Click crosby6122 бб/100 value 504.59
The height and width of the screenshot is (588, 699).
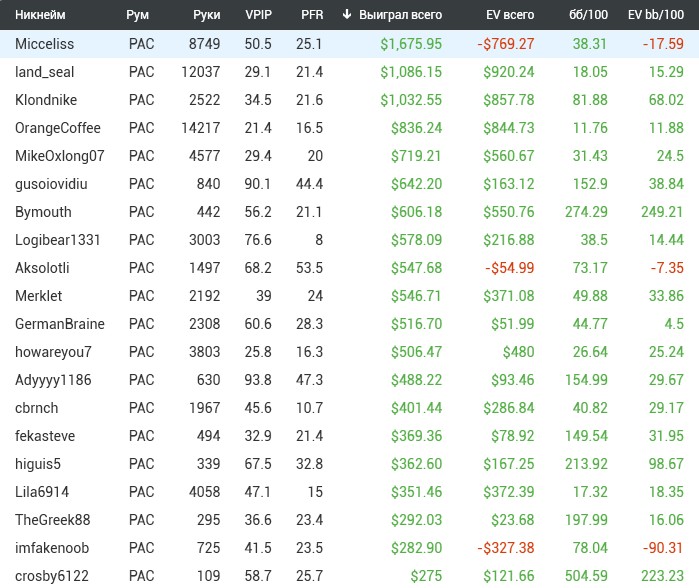point(586,576)
